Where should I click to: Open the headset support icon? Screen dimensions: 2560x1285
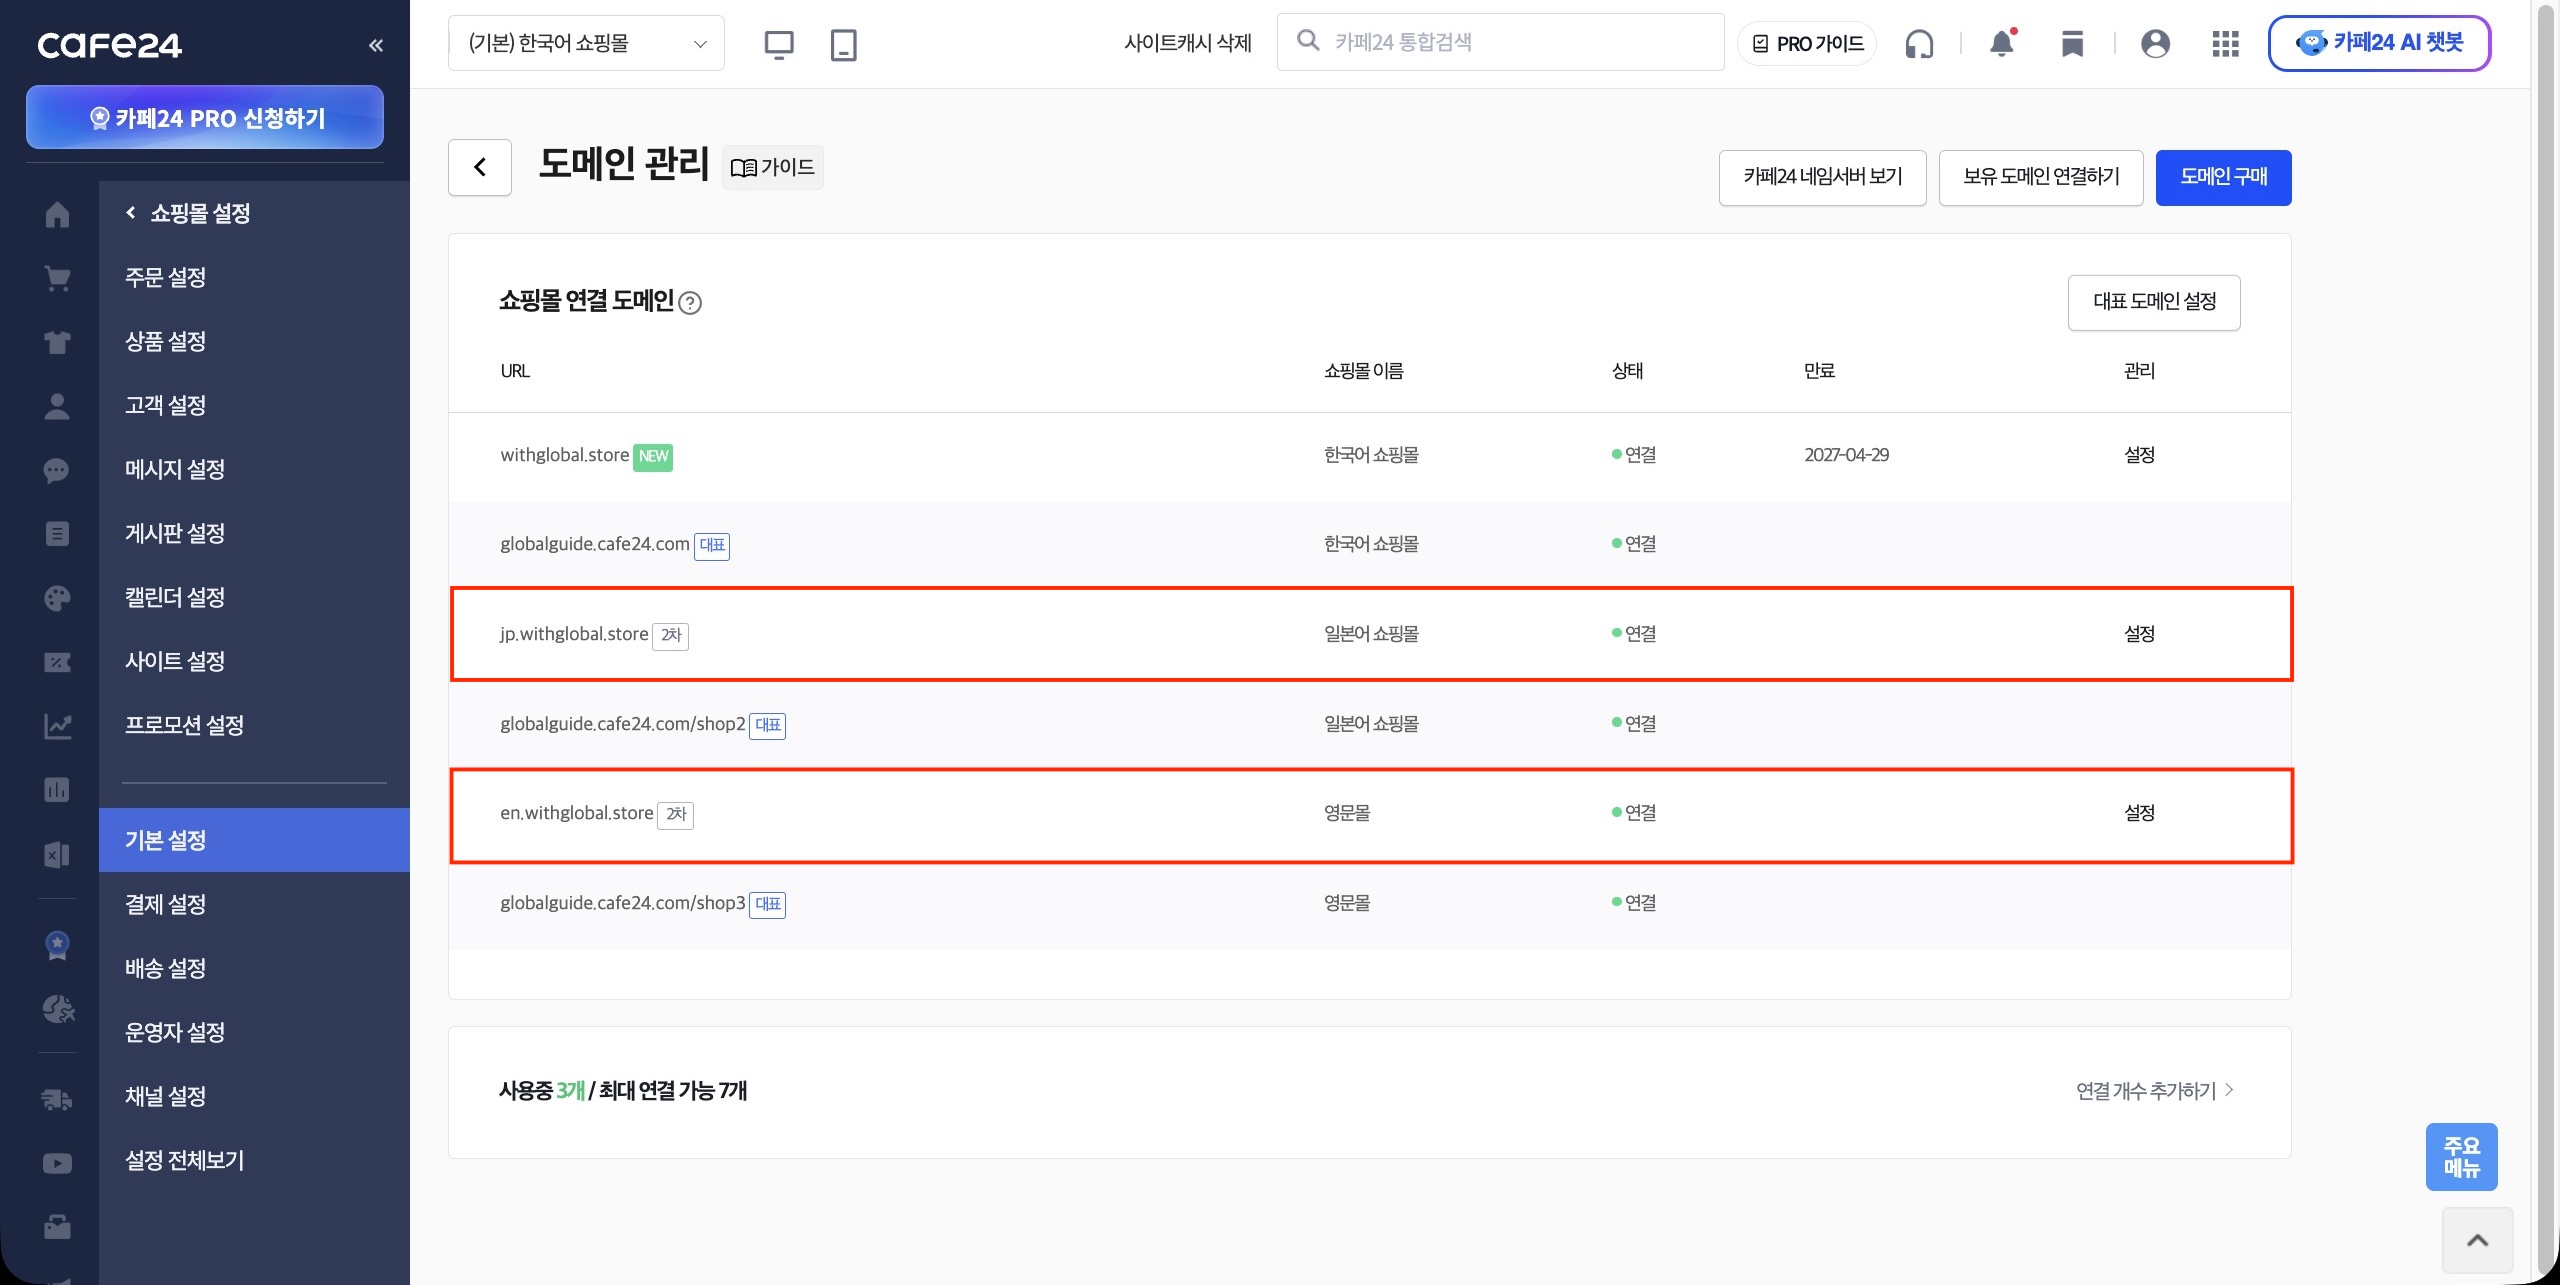1919,44
